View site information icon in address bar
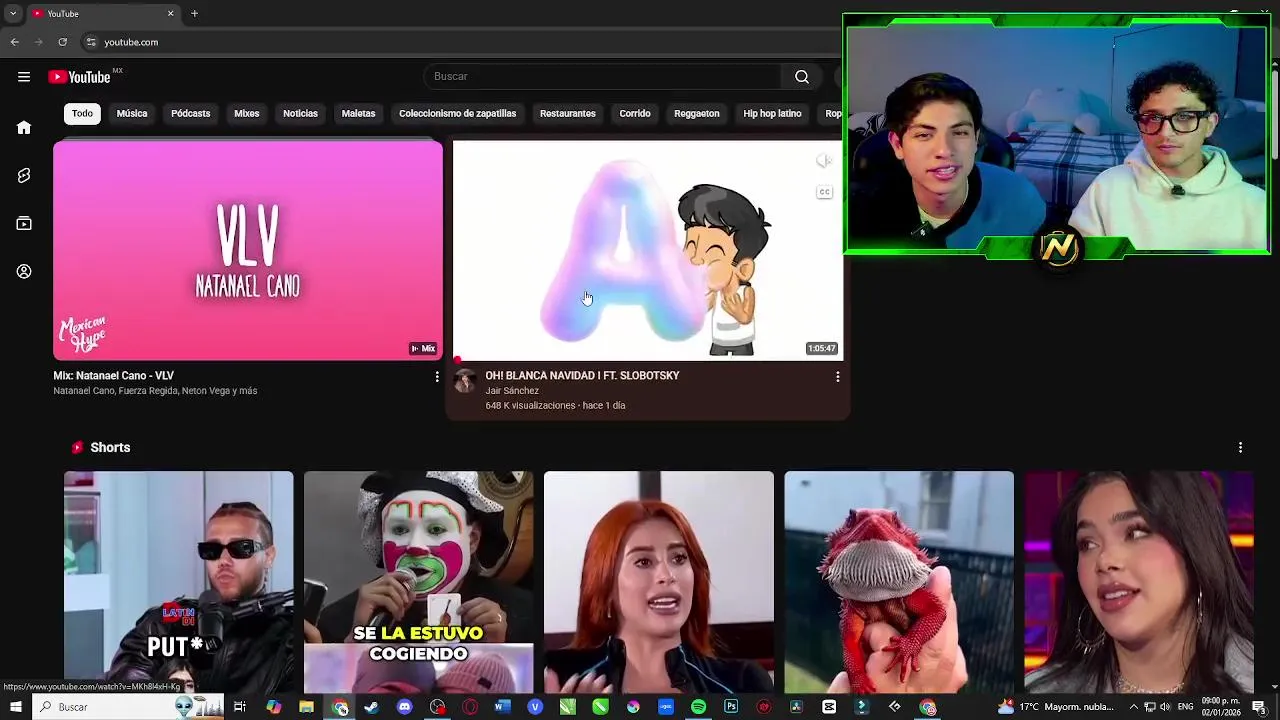 tap(91, 42)
